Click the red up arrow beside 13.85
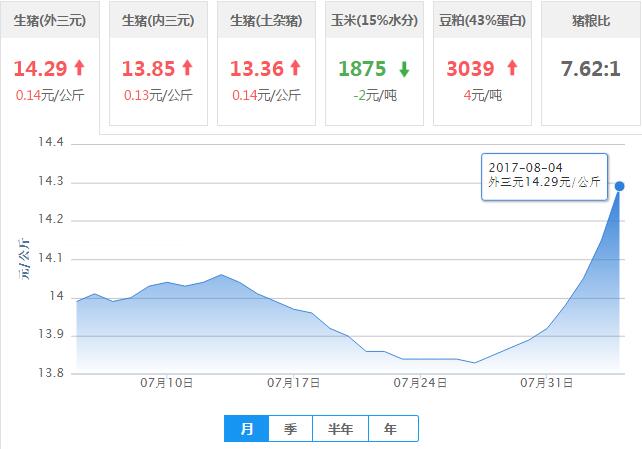This screenshot has width=642, height=449. 188,68
